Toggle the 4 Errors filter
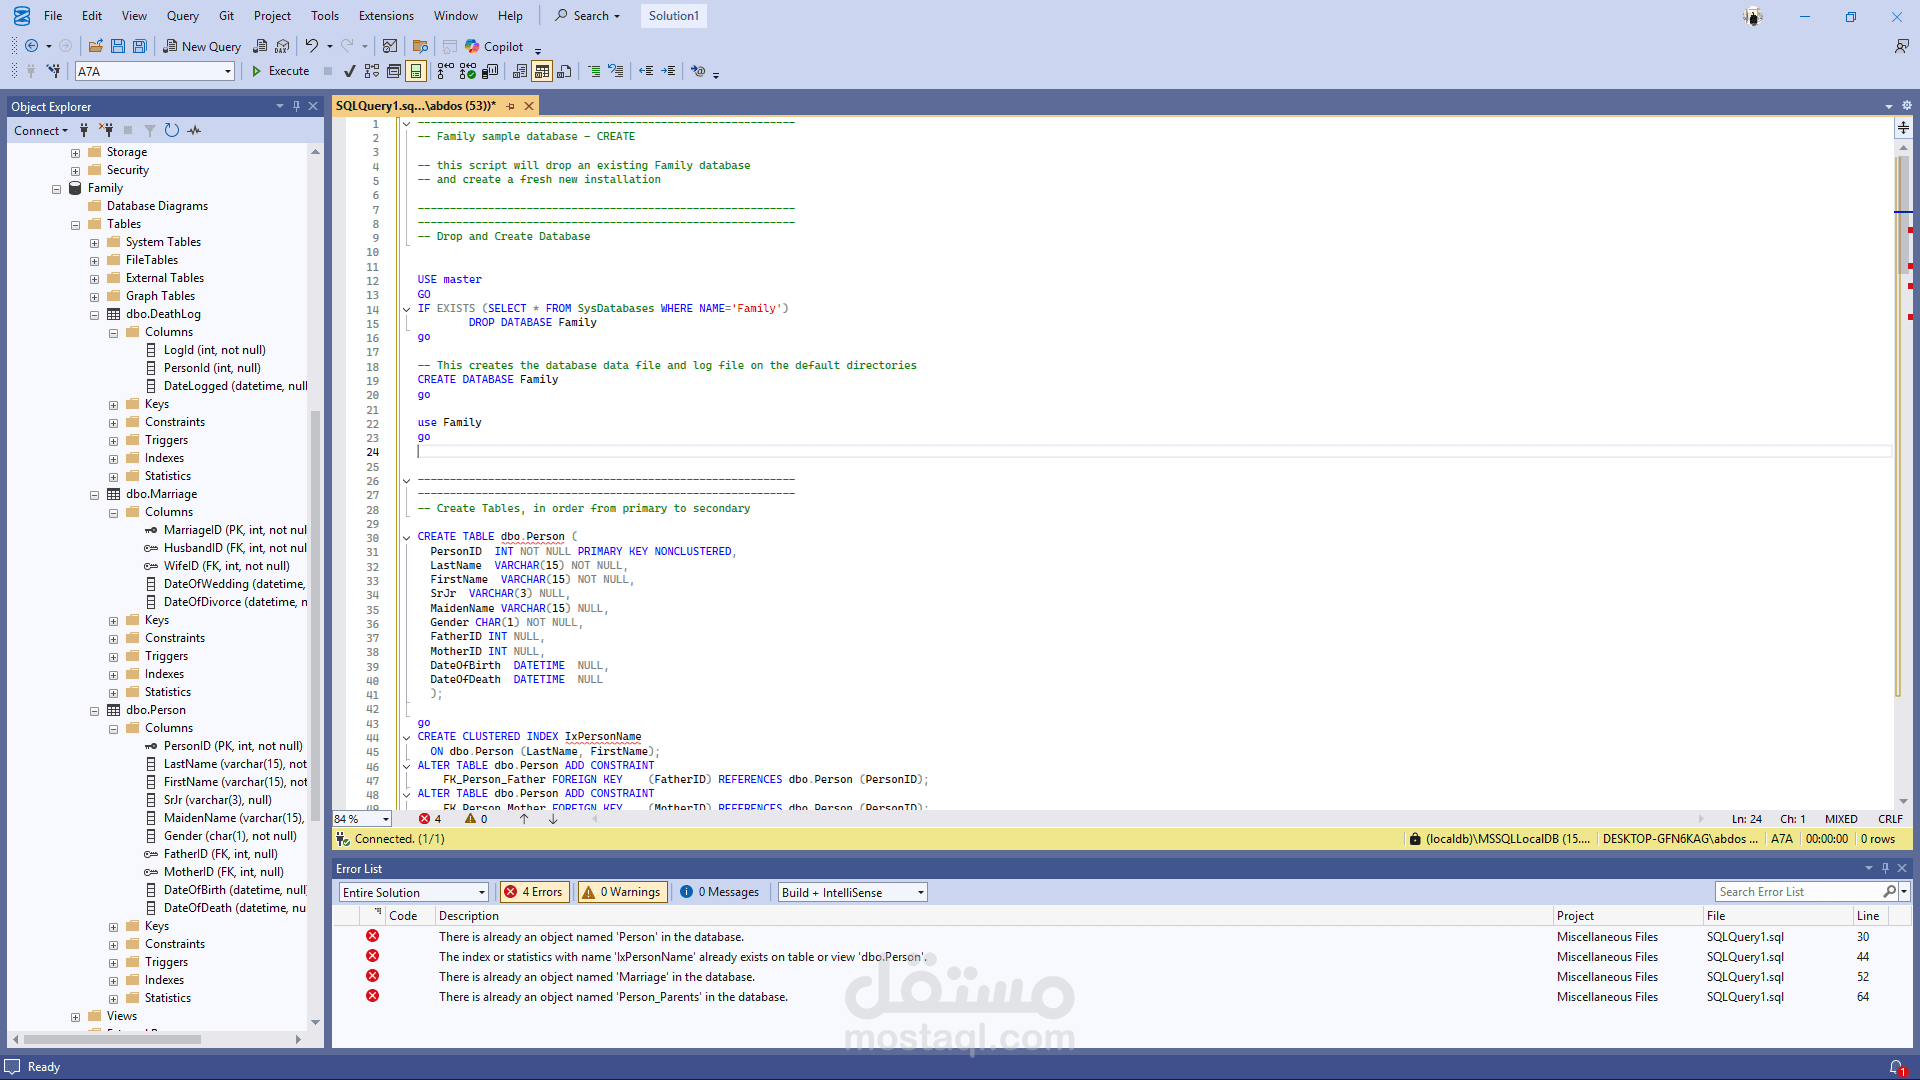This screenshot has width=1920, height=1080. click(535, 892)
